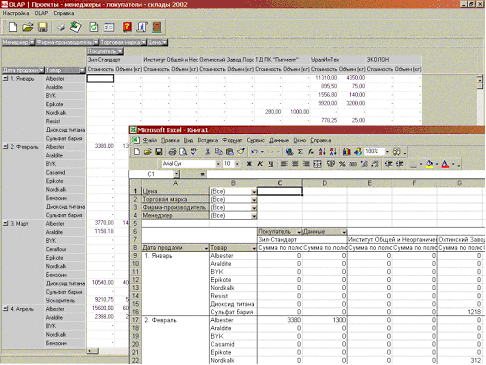Open Формат menu in Excel

click(232, 140)
